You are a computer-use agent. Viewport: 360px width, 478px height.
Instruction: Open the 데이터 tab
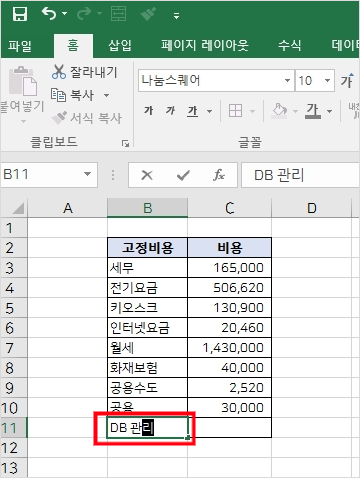345,46
